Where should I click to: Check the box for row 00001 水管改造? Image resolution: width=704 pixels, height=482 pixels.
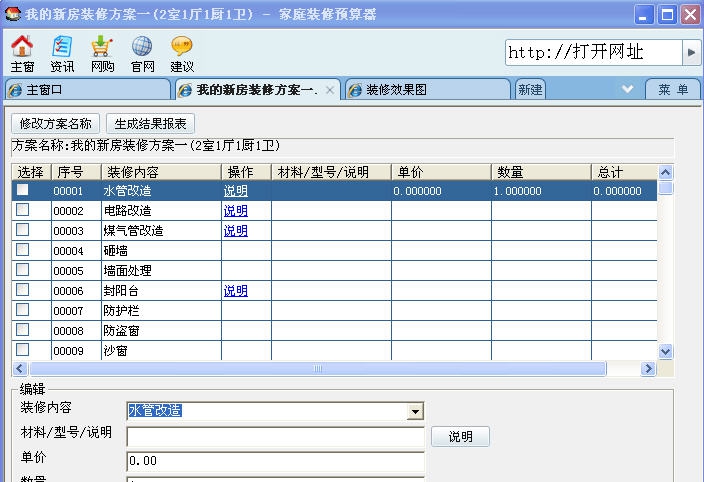pyautogui.click(x=22, y=190)
